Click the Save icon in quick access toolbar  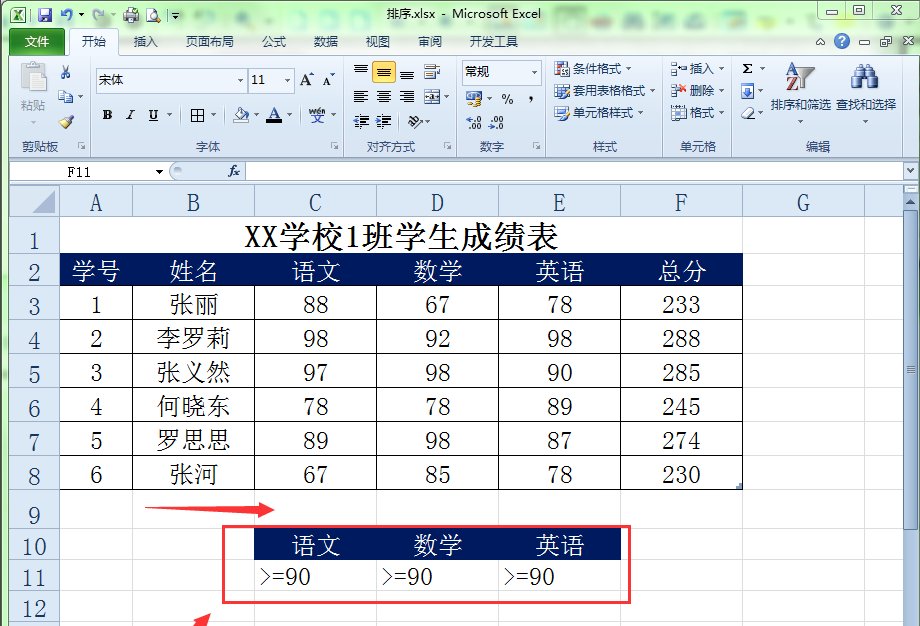tap(44, 14)
